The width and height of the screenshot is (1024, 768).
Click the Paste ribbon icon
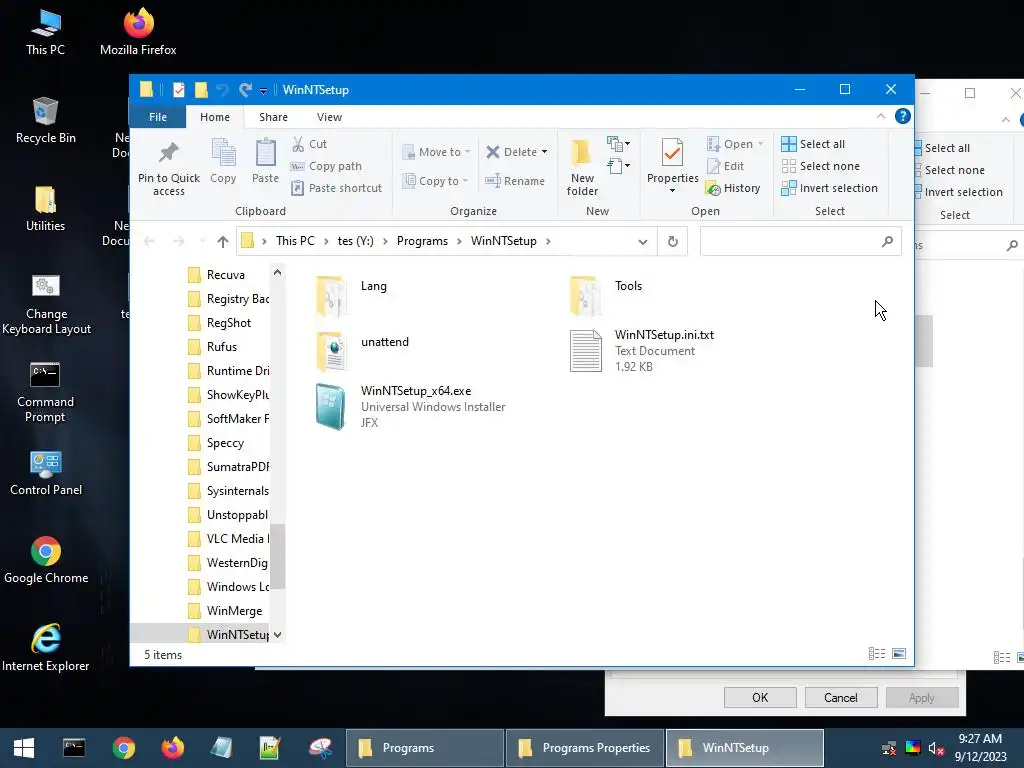pos(265,161)
